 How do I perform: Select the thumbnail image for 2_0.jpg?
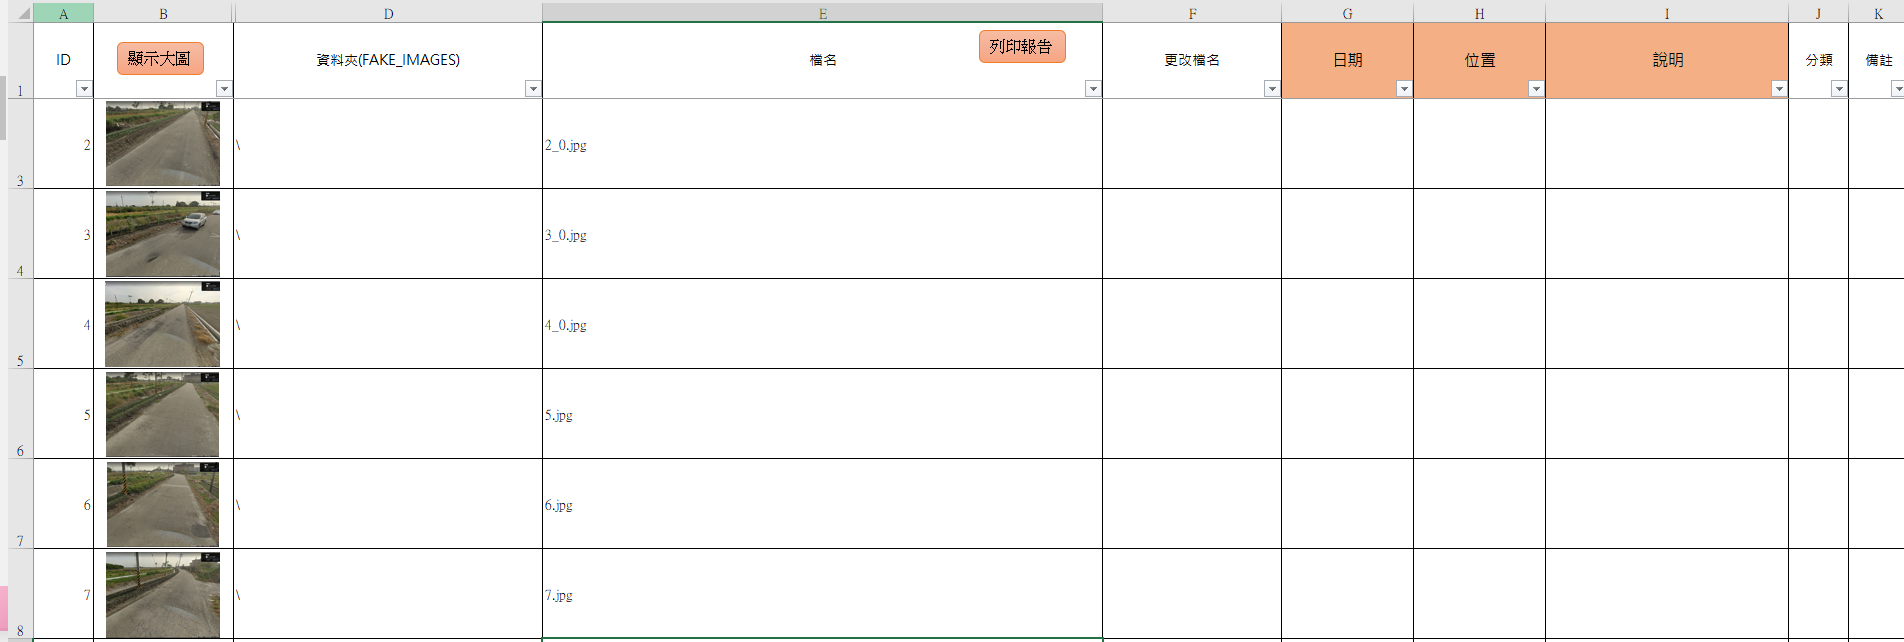(x=163, y=143)
